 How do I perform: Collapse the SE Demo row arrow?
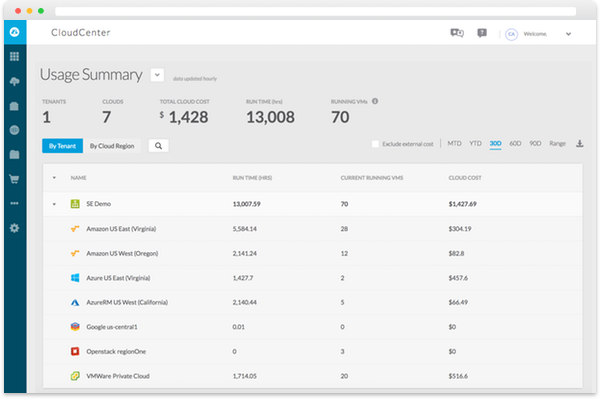pos(54,204)
